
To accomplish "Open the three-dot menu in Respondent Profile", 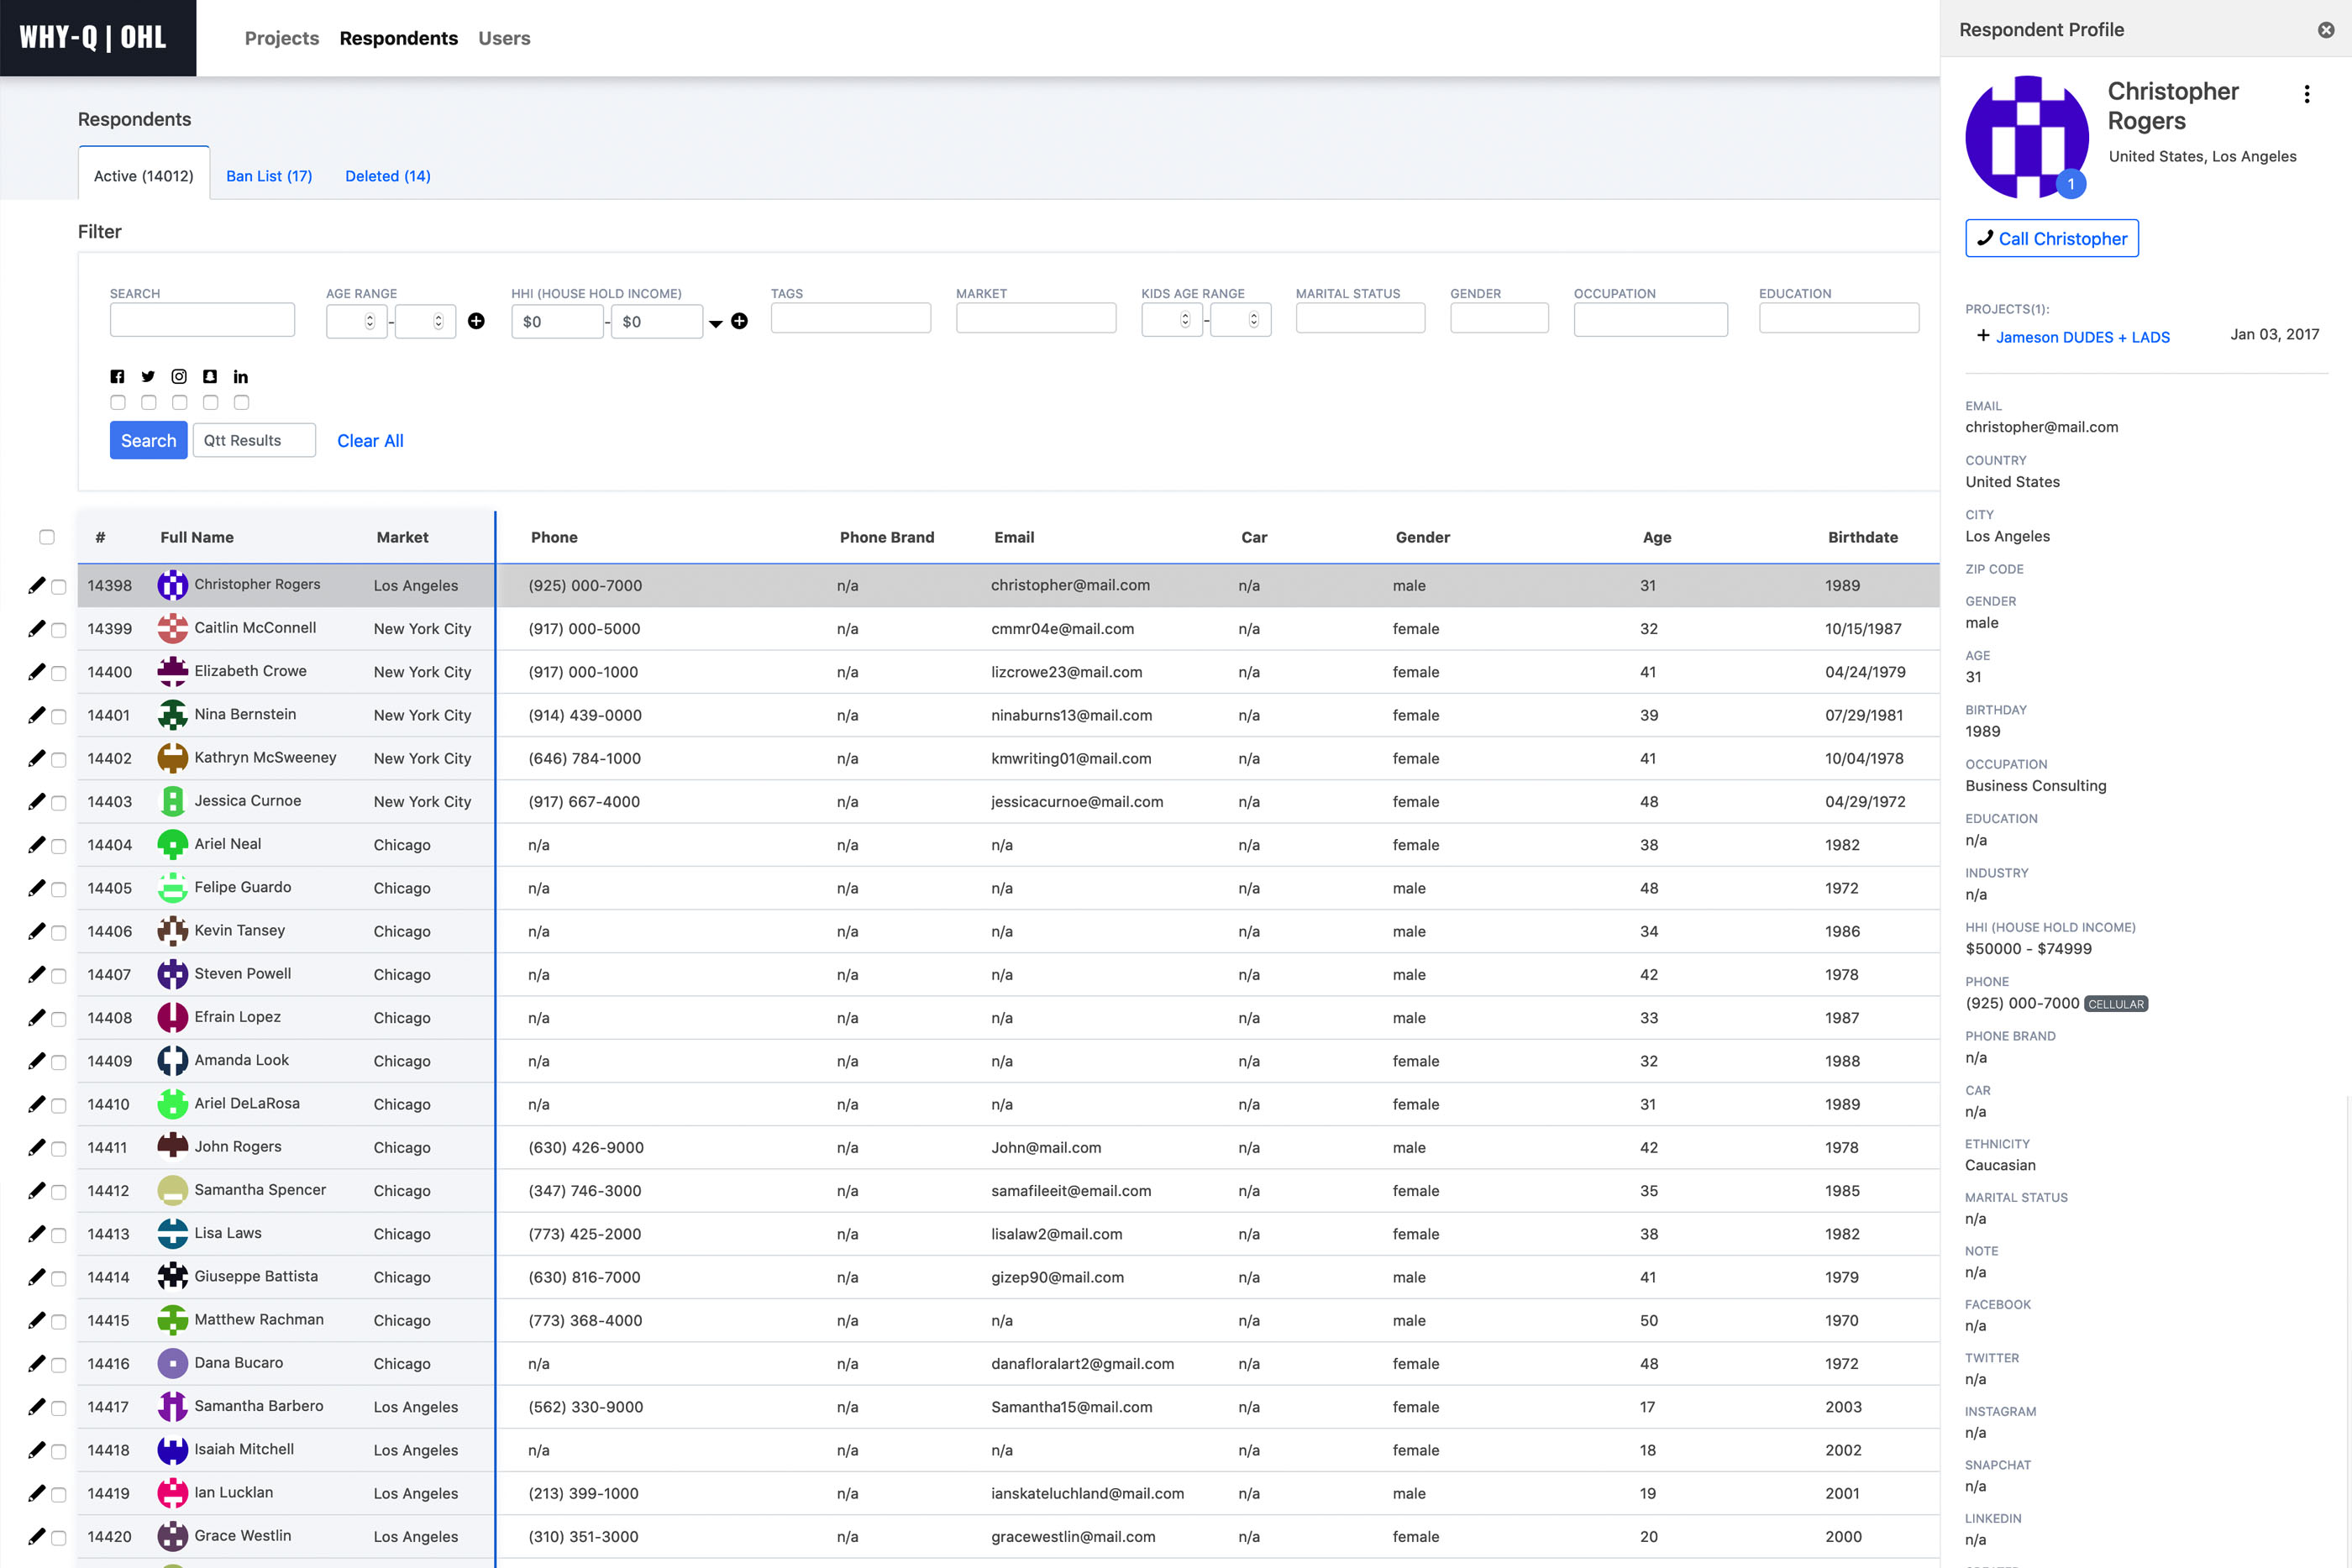I will point(2306,94).
